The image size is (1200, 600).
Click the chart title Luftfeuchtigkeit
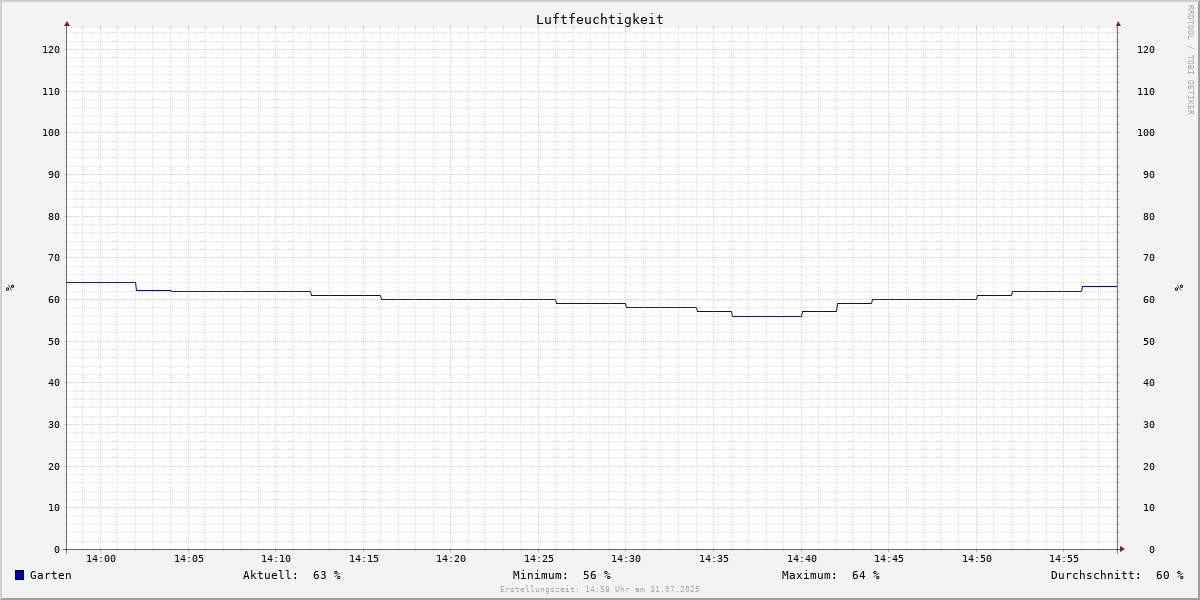pyautogui.click(x=600, y=19)
